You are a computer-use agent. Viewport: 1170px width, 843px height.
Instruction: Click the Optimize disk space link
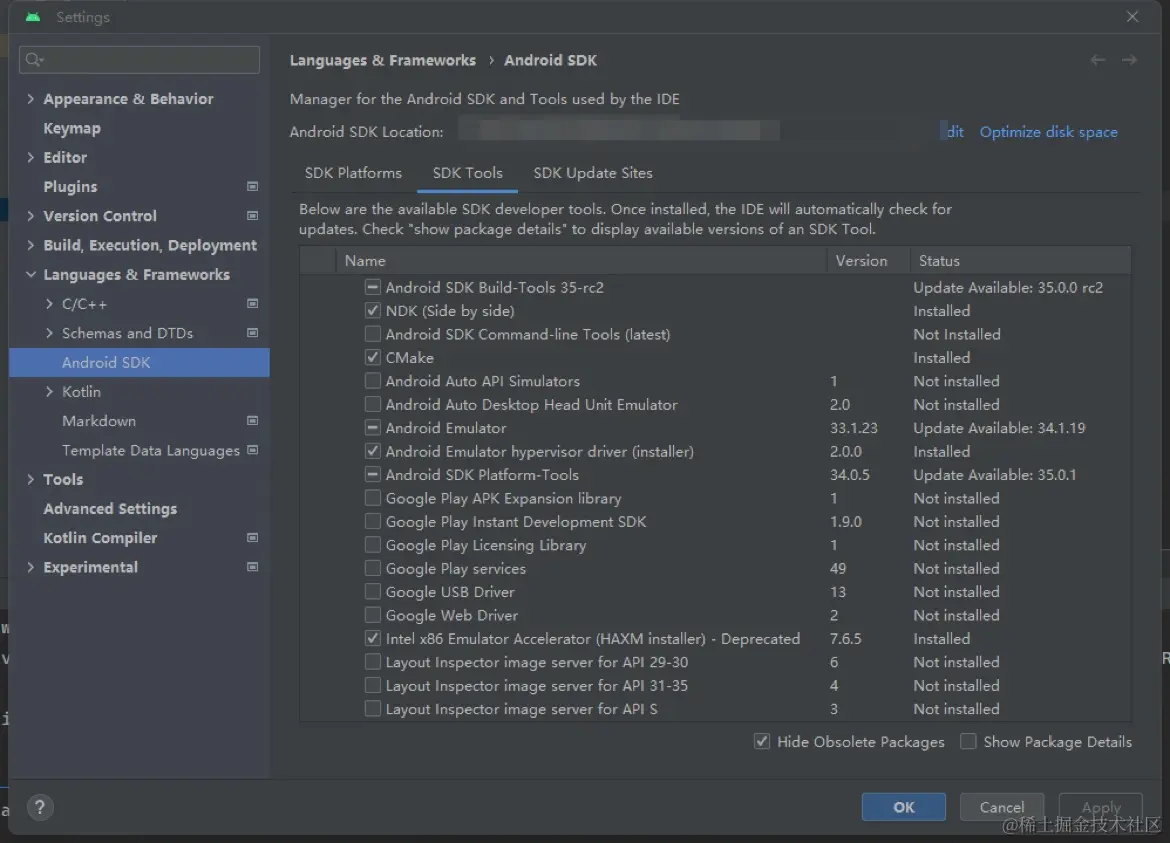point(1048,131)
